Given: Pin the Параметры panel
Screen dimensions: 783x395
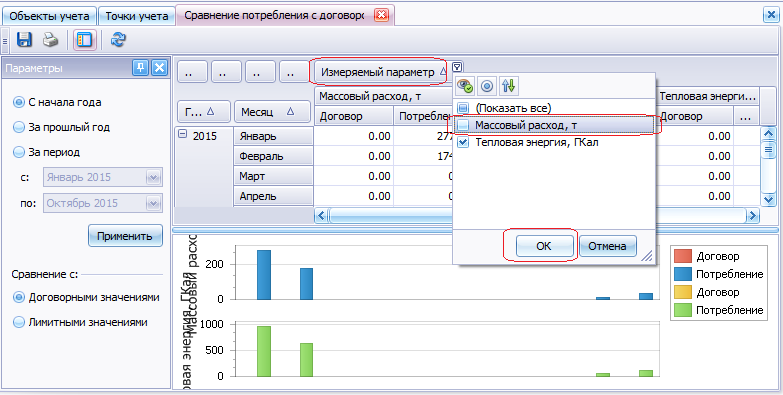Looking at the screenshot, I should click(x=140, y=68).
